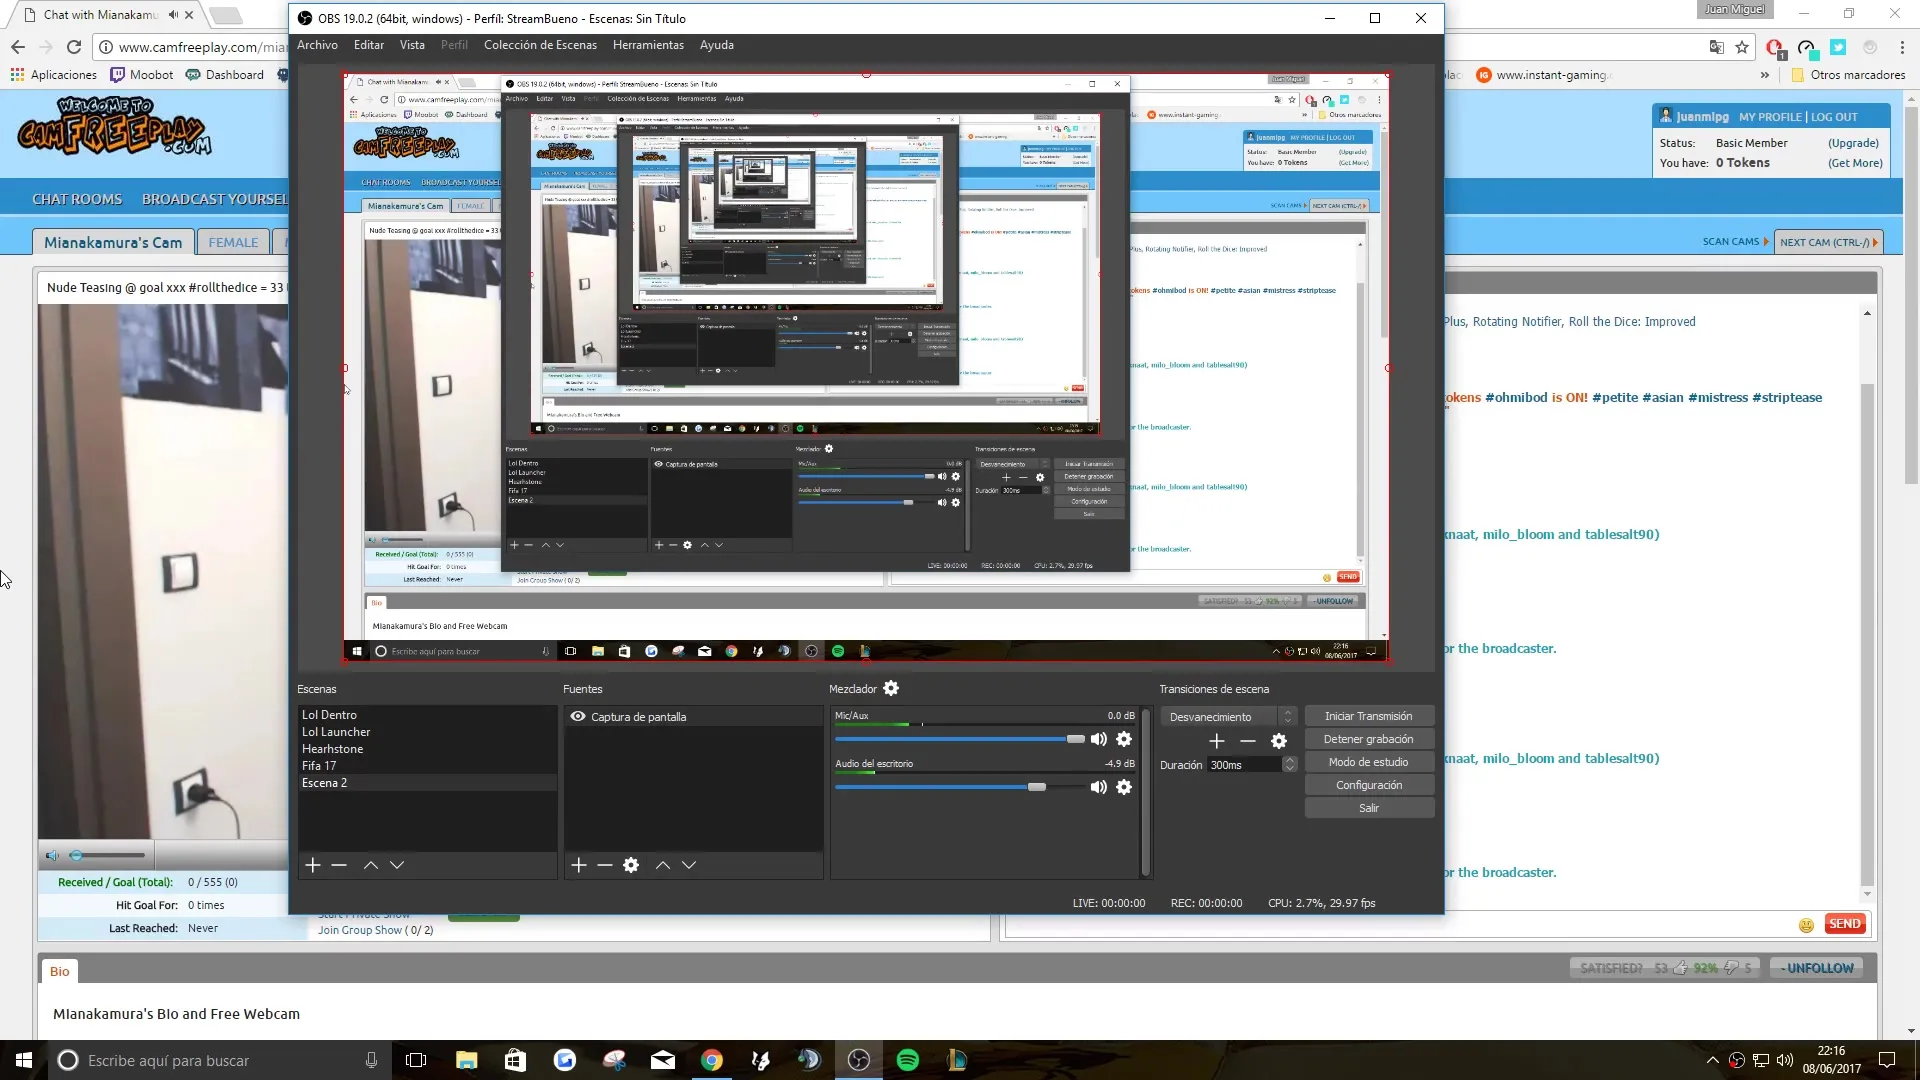1920x1080 pixels.
Task: Remove selected source with minus icon
Action: coord(605,865)
